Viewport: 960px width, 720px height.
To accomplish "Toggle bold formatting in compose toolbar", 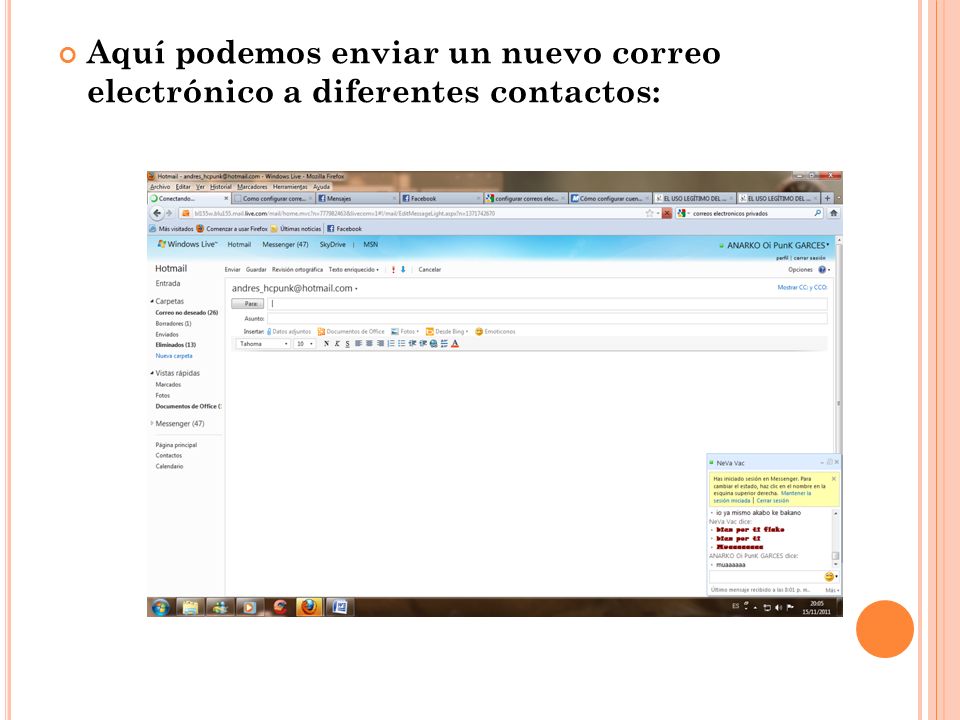I will (326, 344).
